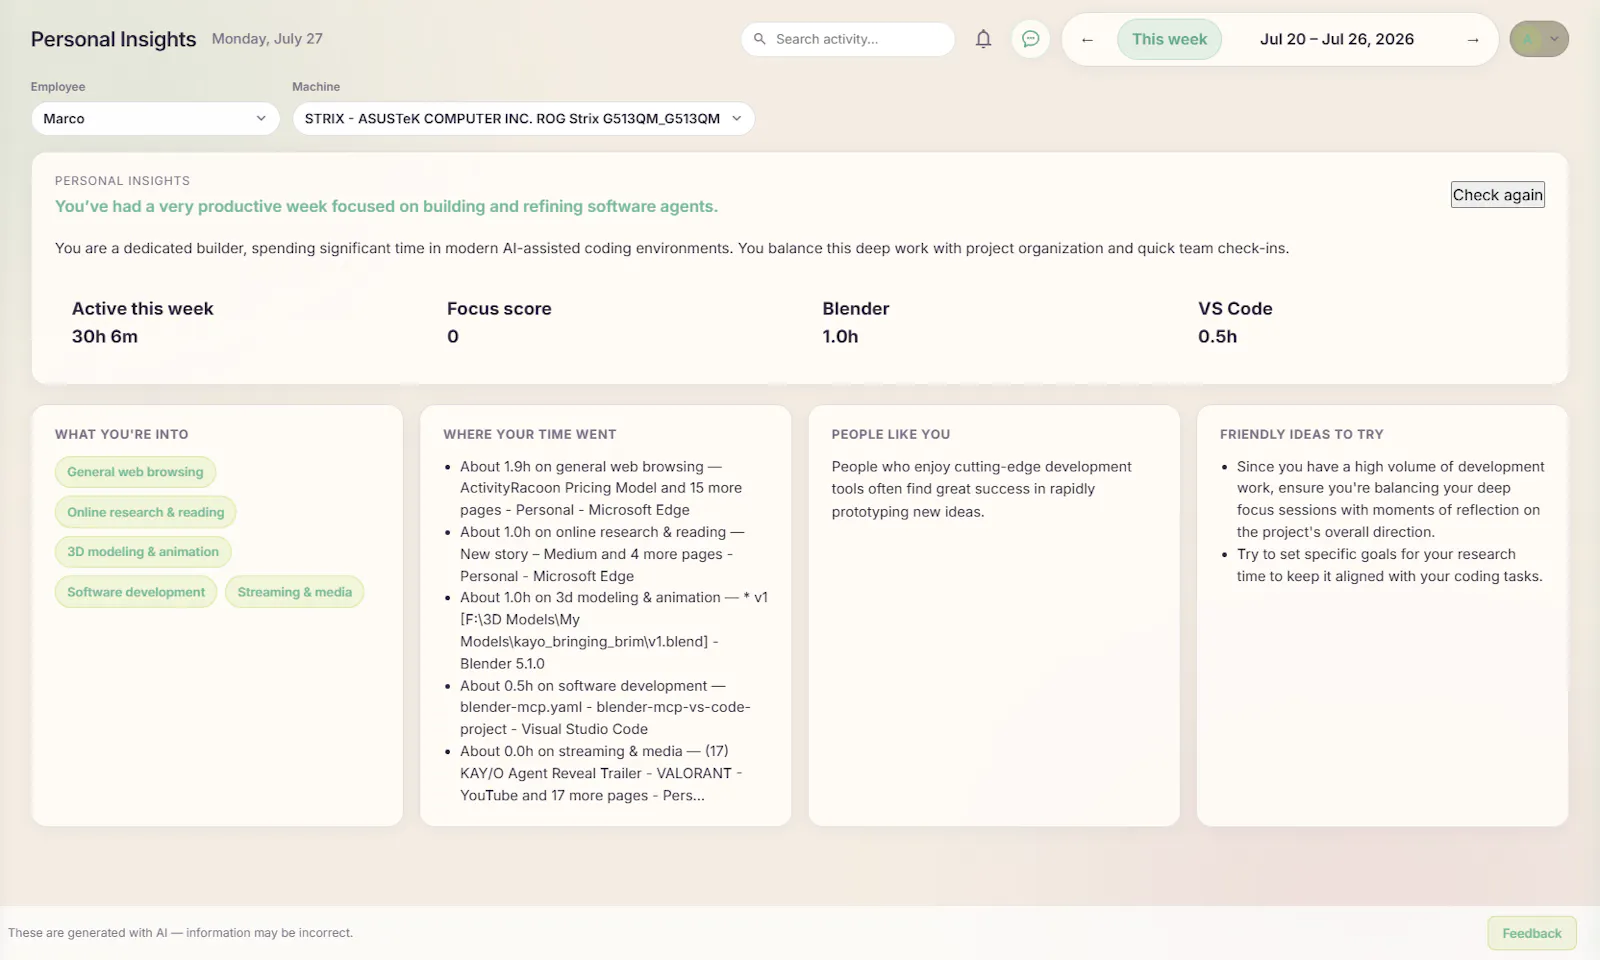1600x960 pixels.
Task: Click the FRIENDLY IDEAS TO TRY heading
Action: pyautogui.click(x=1301, y=434)
